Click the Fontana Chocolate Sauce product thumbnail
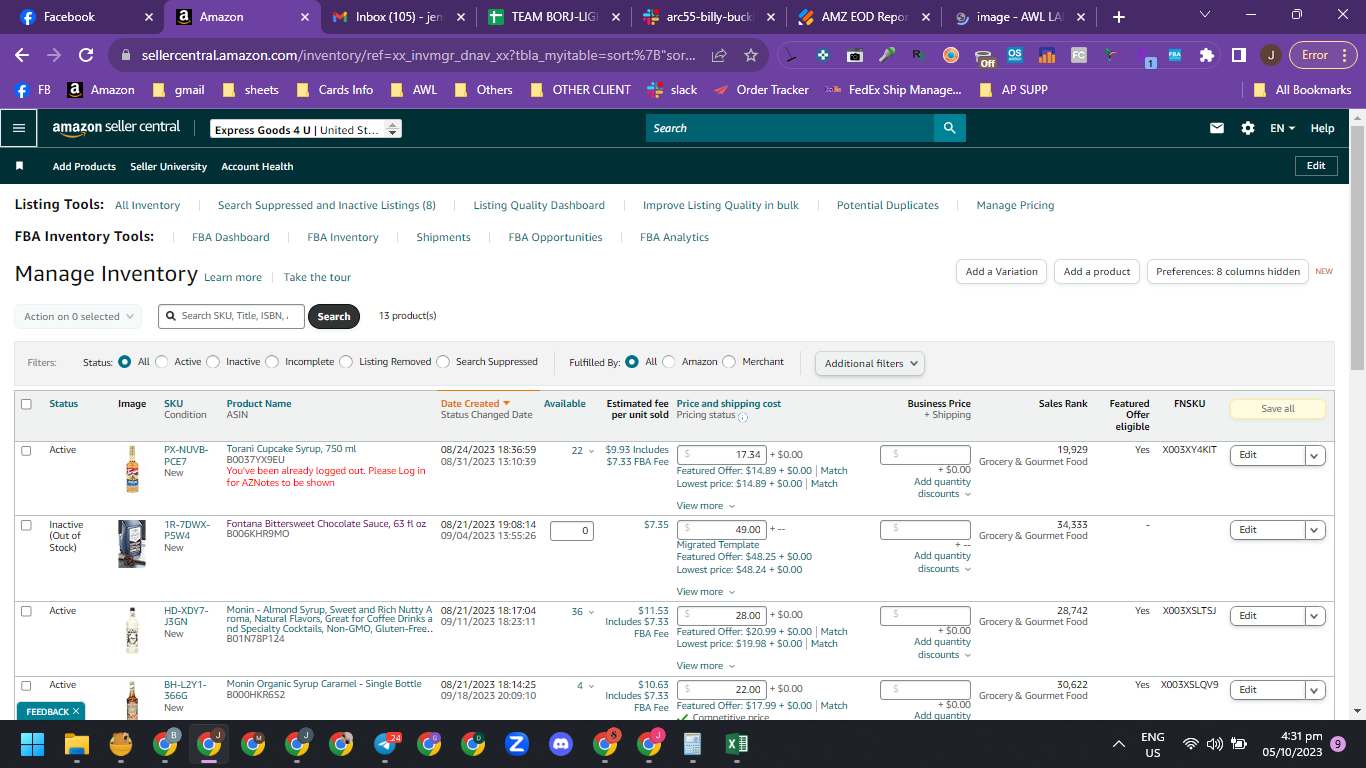Viewport: 1366px width, 768px height. coord(132,543)
